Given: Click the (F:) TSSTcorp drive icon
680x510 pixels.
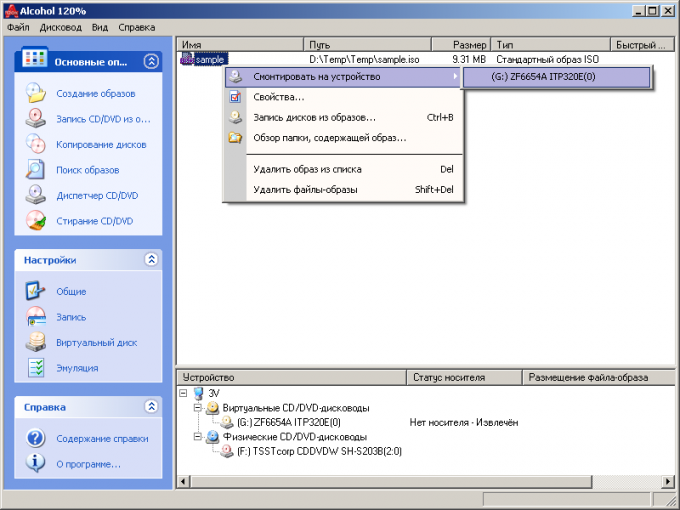Looking at the screenshot, I should (x=227, y=451).
